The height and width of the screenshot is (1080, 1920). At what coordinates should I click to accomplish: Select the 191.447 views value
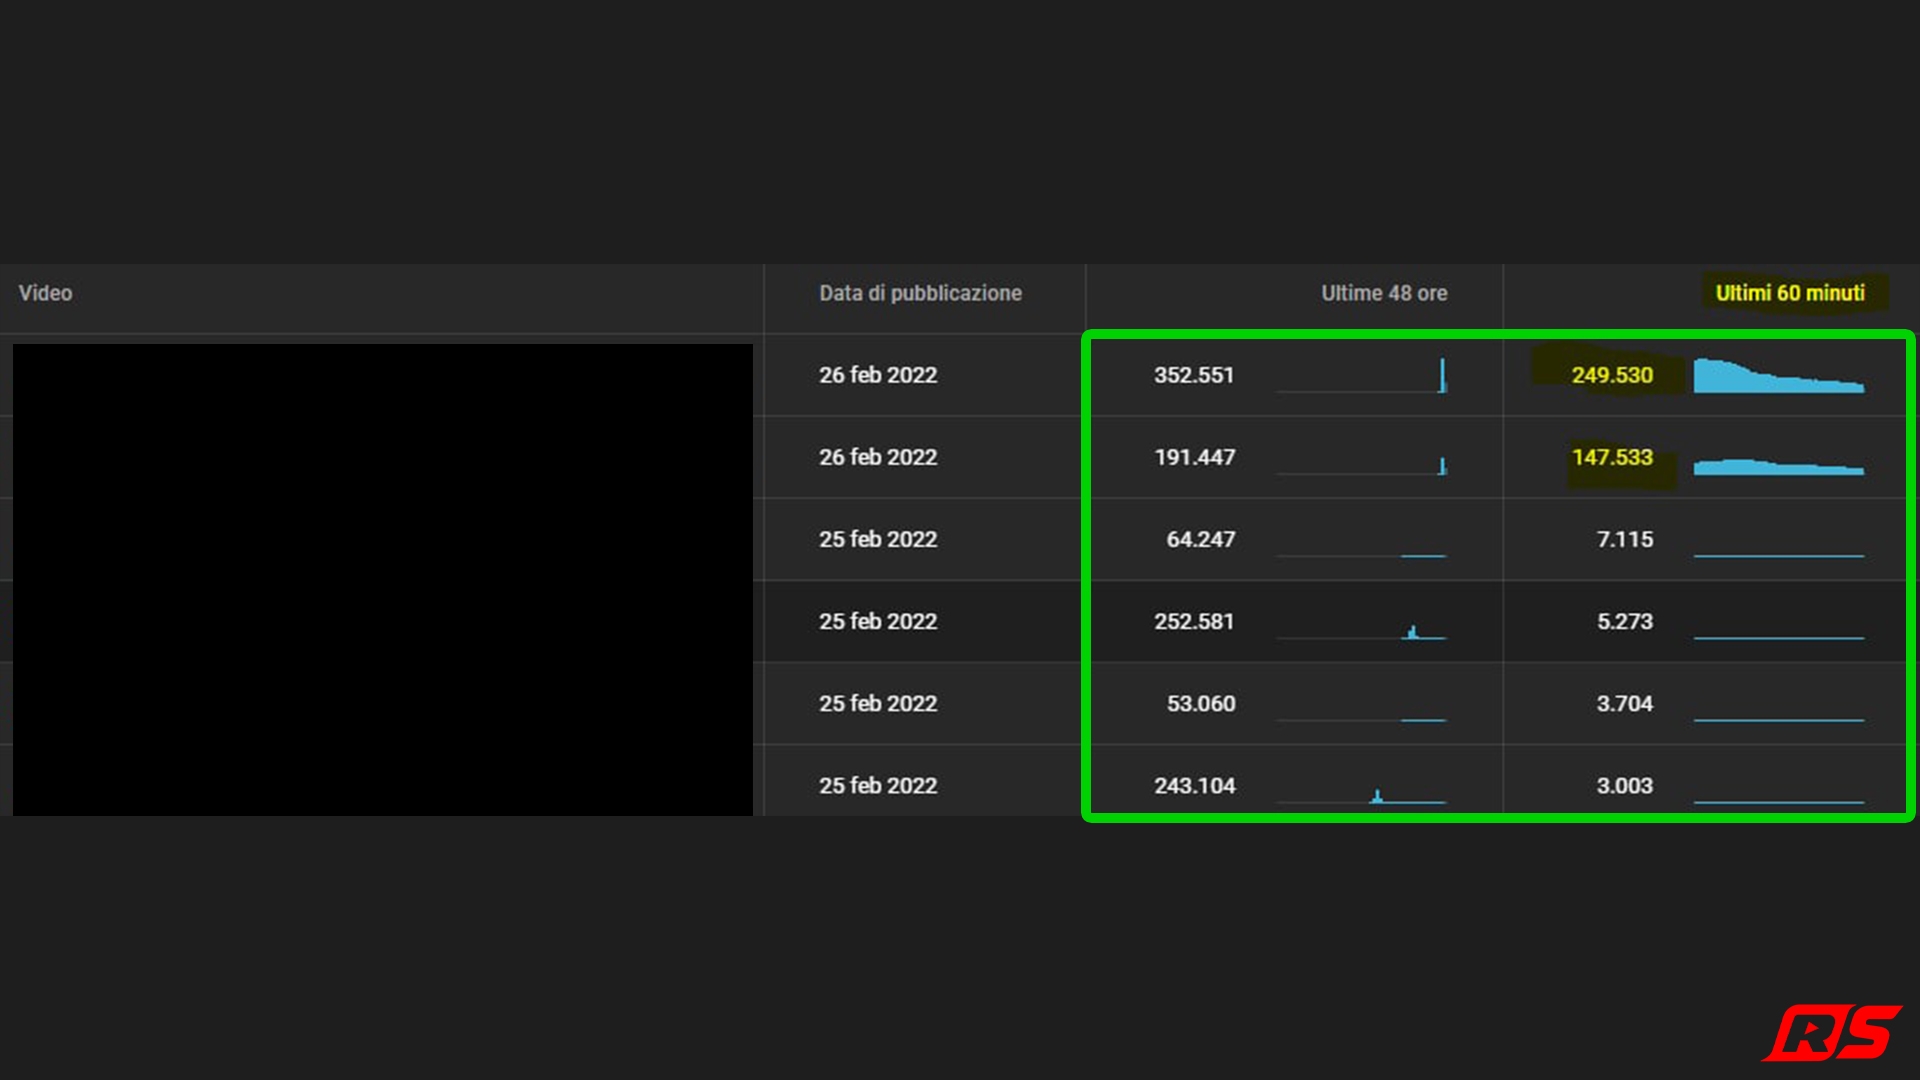coord(1194,457)
